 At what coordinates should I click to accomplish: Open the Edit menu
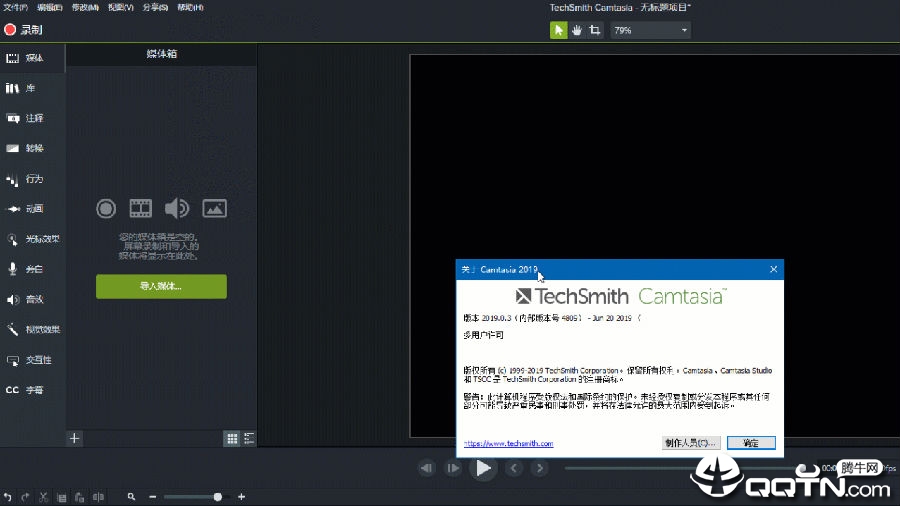(x=50, y=7)
